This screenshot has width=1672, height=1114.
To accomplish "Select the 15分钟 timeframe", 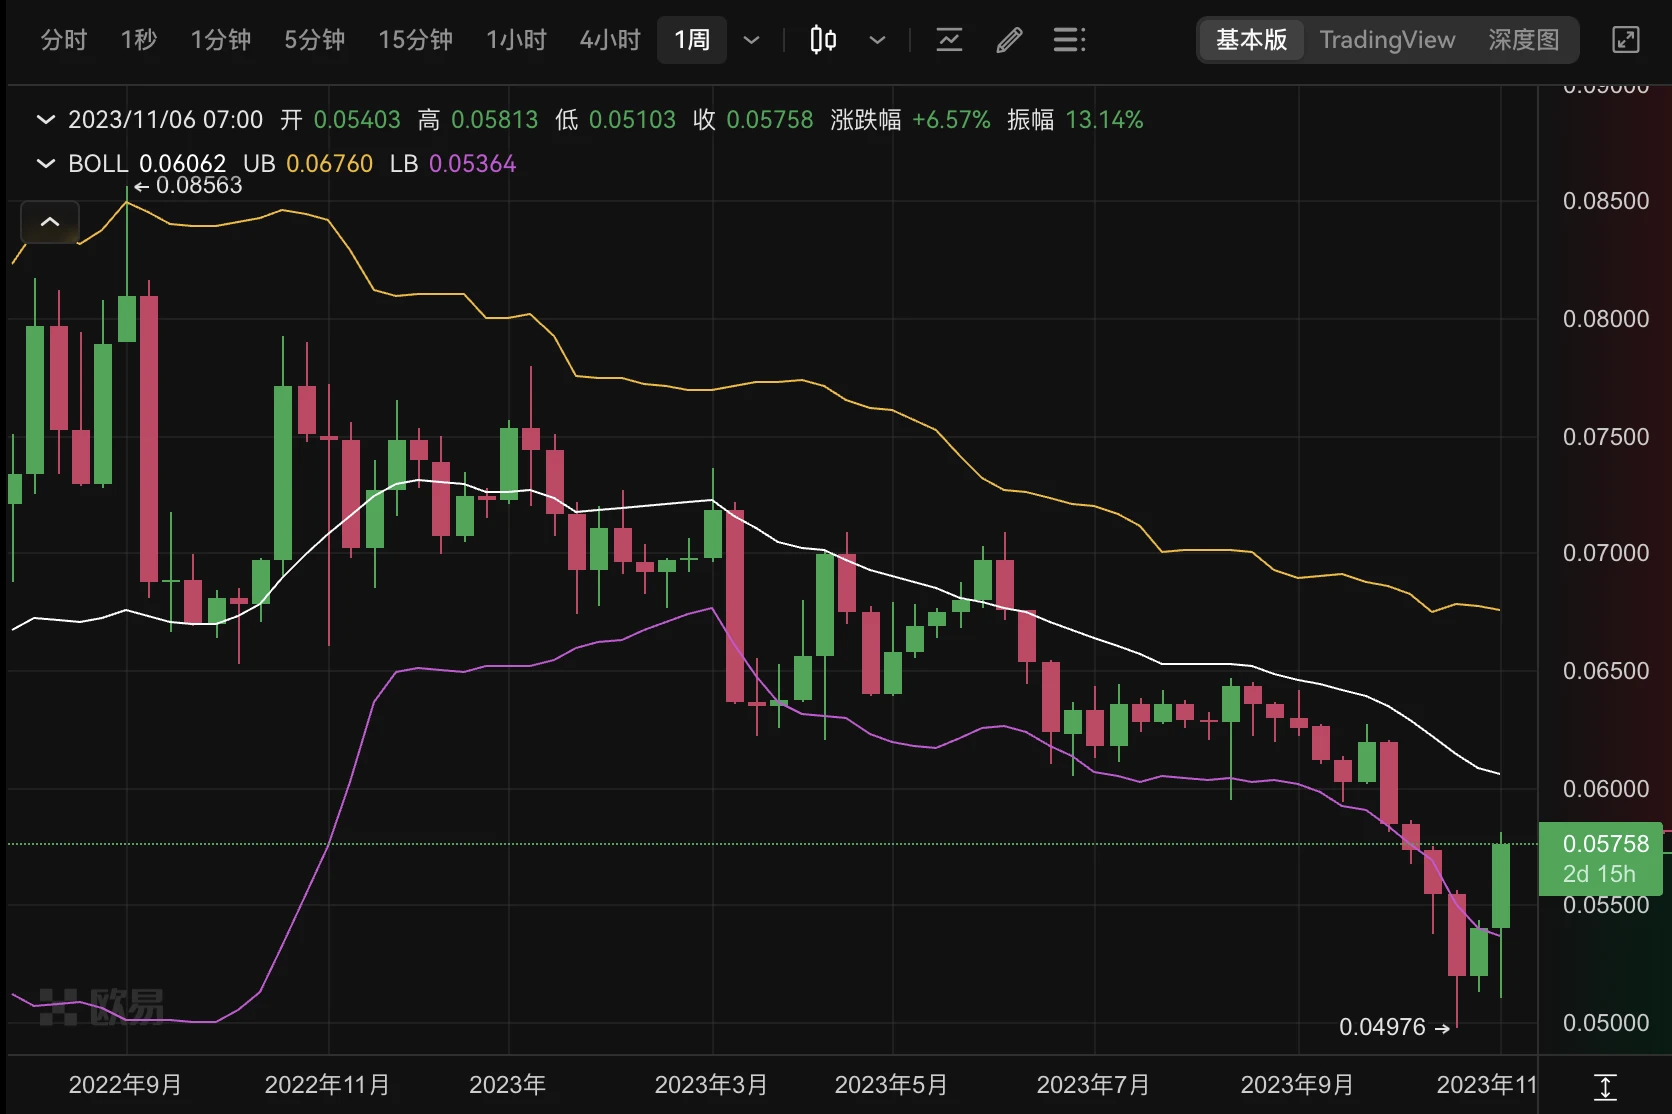I will pos(415,40).
